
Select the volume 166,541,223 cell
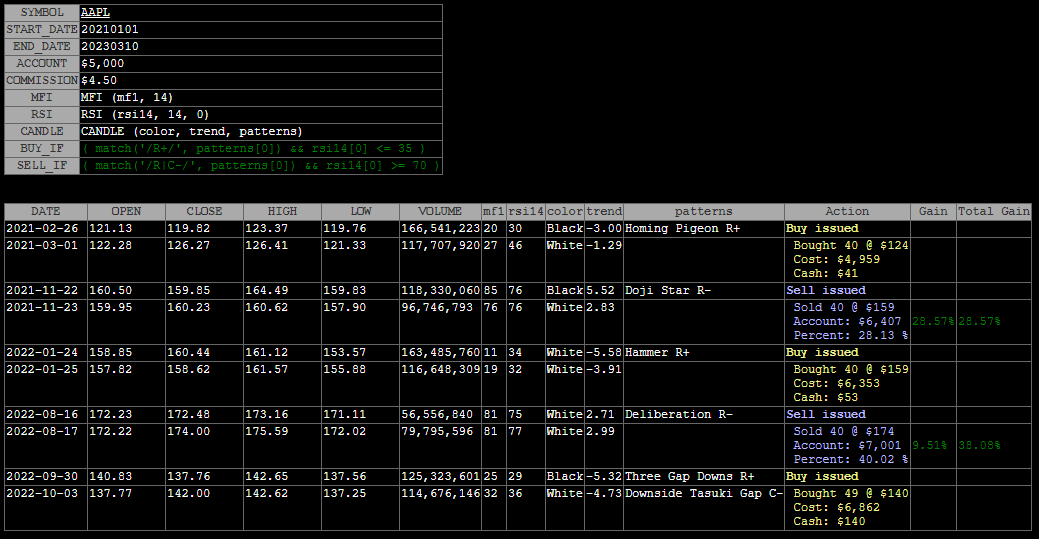coord(440,229)
